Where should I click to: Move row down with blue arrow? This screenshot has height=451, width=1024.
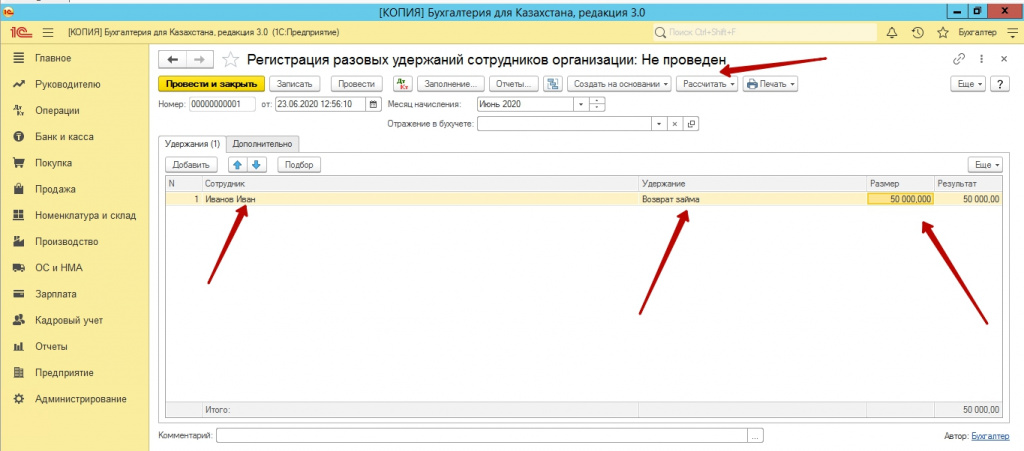[x=257, y=165]
